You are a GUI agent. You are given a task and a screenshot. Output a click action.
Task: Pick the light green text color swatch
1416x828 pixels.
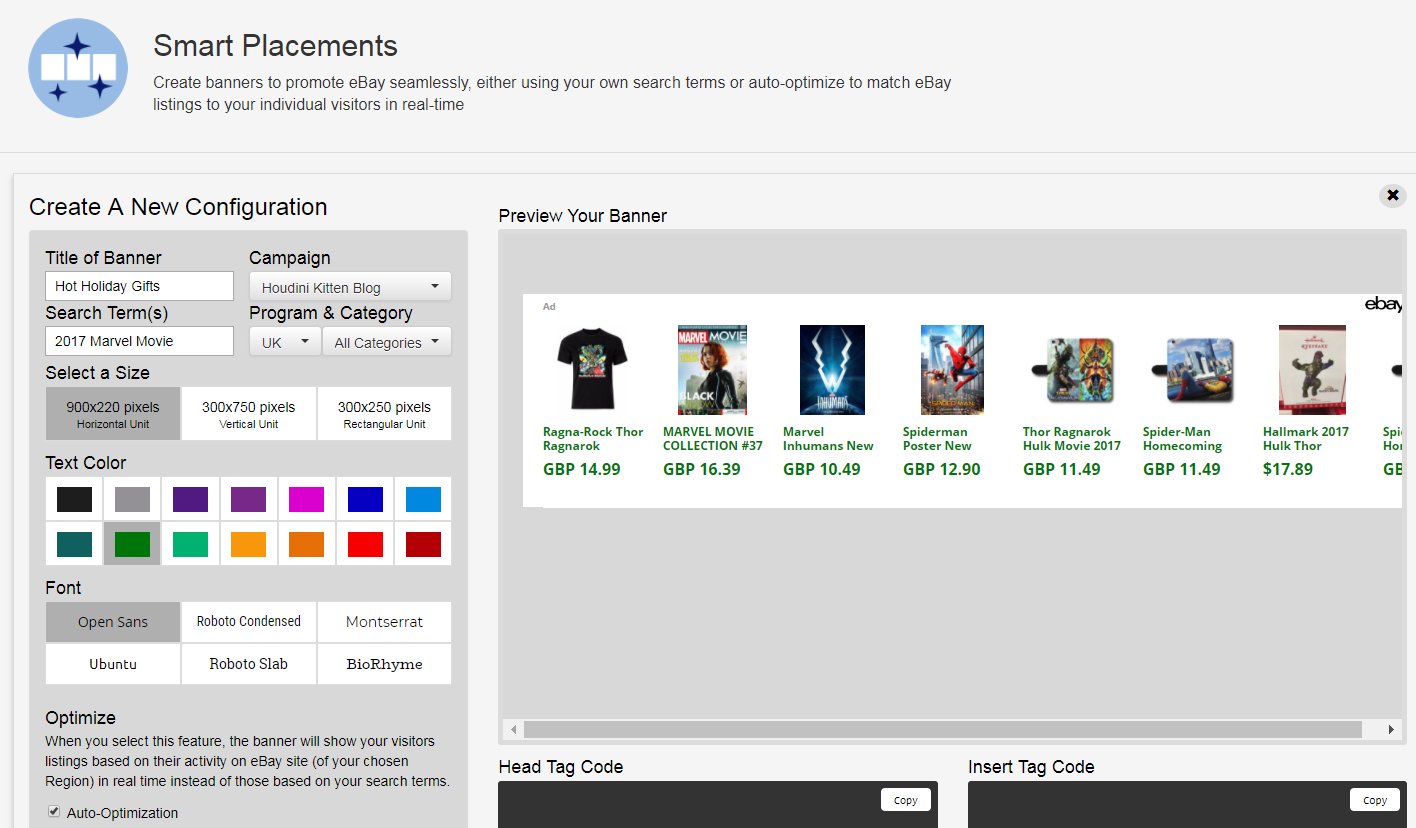tap(190, 544)
